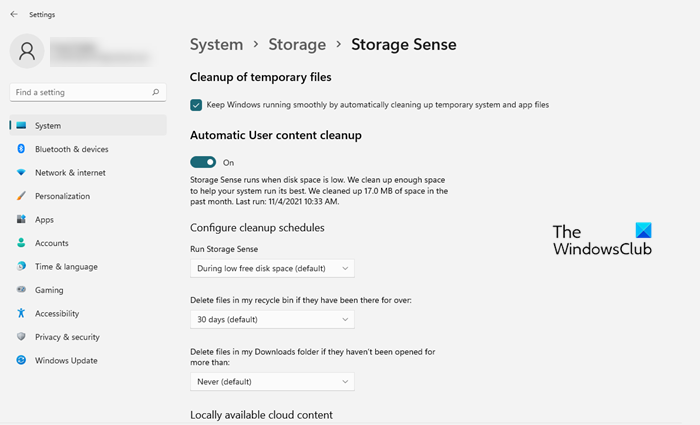Image resolution: width=700 pixels, height=425 pixels.
Task: Click the back arrow in Settings title bar
Action: click(x=13, y=15)
